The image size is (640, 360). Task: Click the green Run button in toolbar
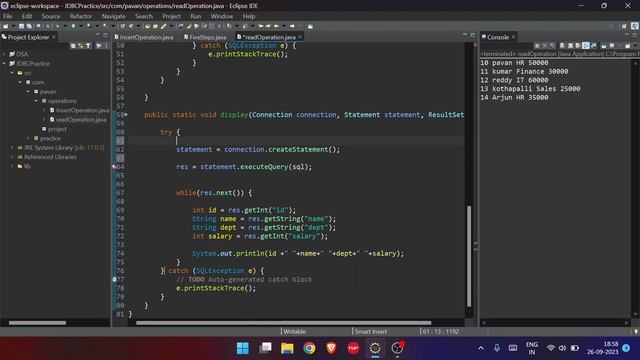click(73, 26)
